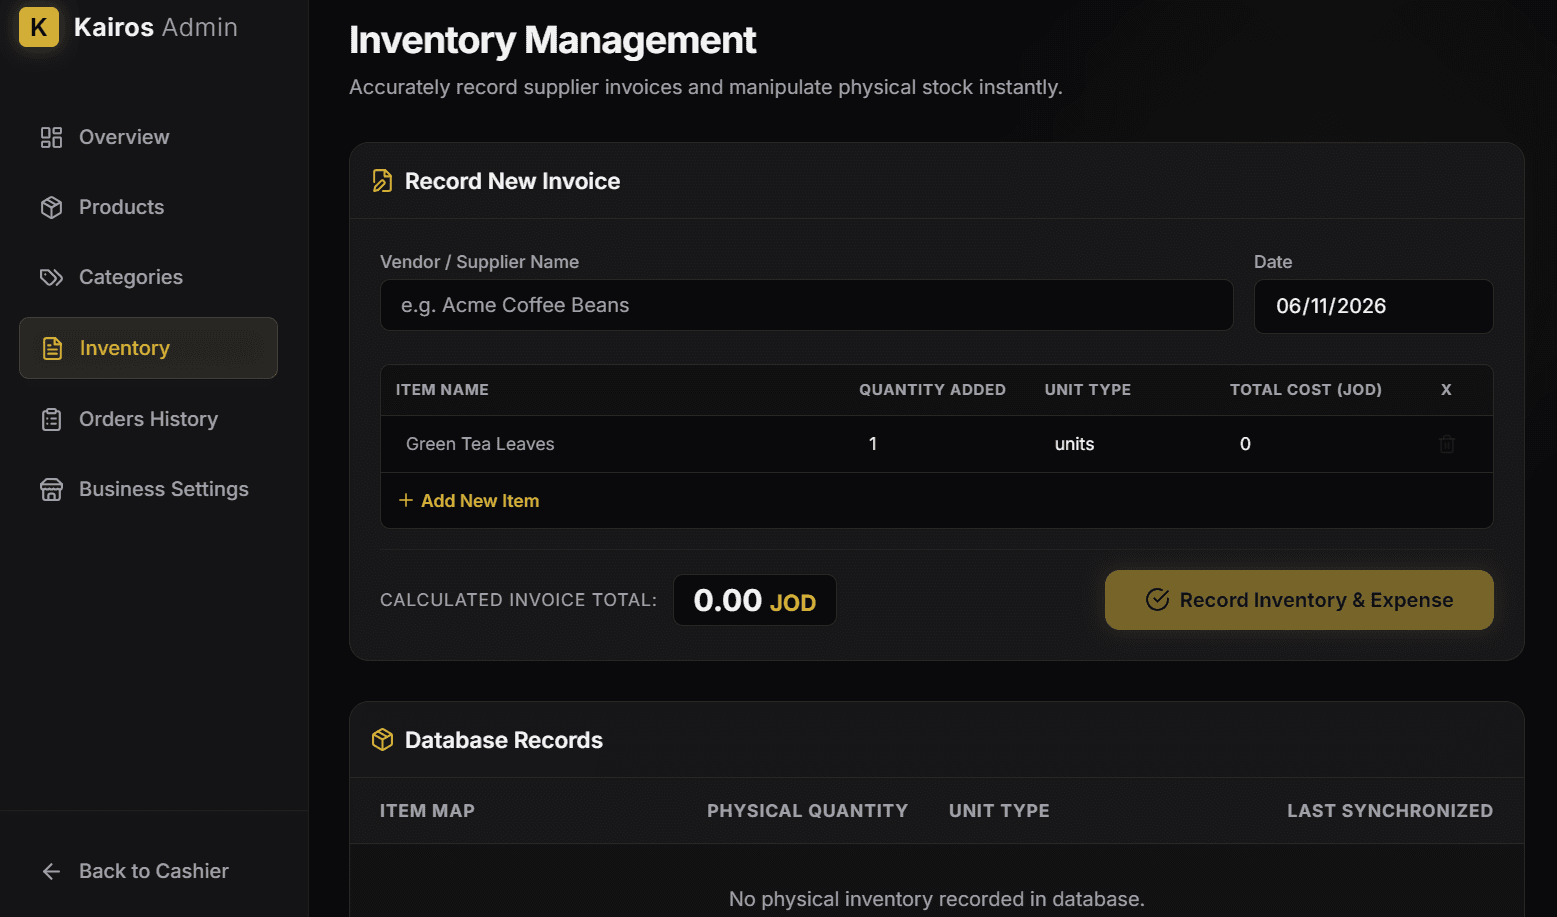This screenshot has width=1557, height=917.
Task: Click the page subtitle about supplier invoices
Action: pyautogui.click(x=705, y=87)
